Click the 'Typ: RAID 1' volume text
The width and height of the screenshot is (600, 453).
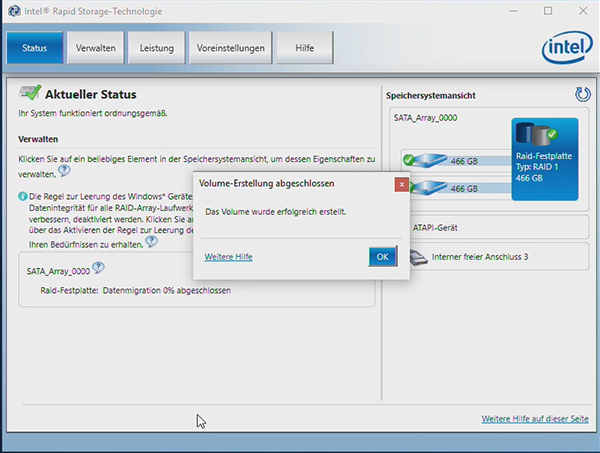pos(537,167)
